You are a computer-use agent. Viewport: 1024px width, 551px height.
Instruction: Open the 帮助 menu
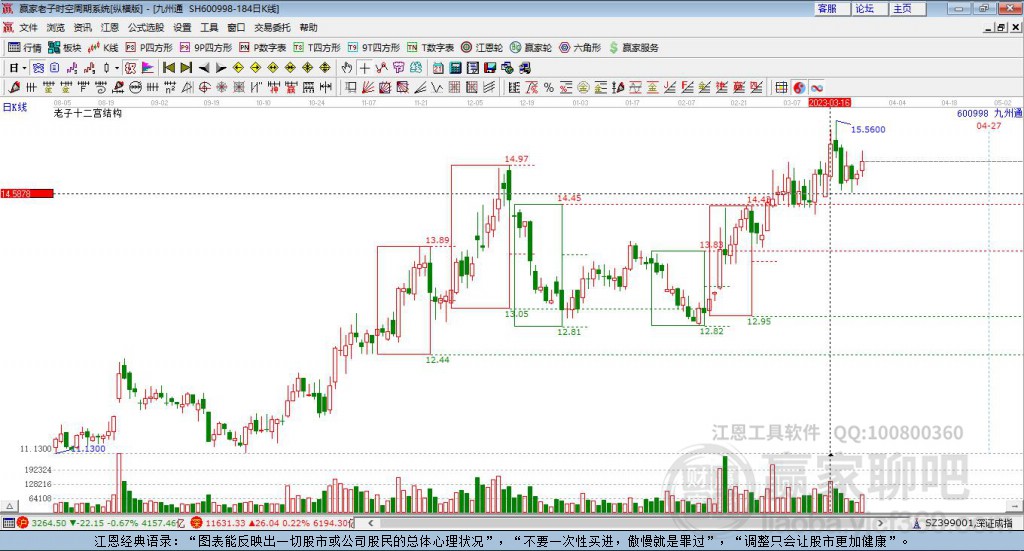308,27
